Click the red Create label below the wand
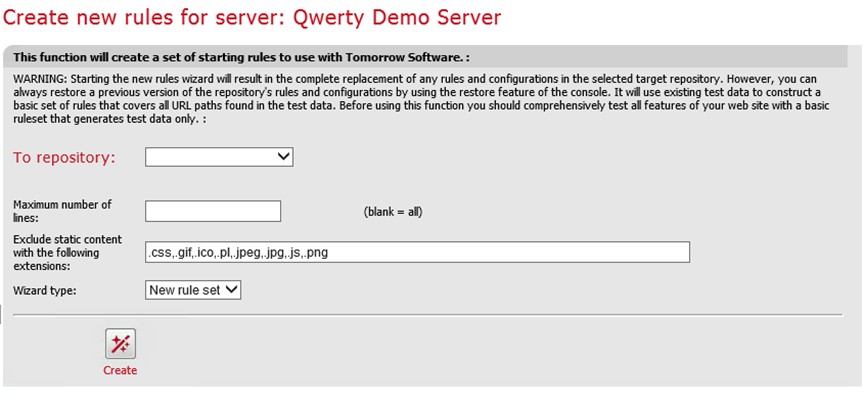 [x=120, y=371]
